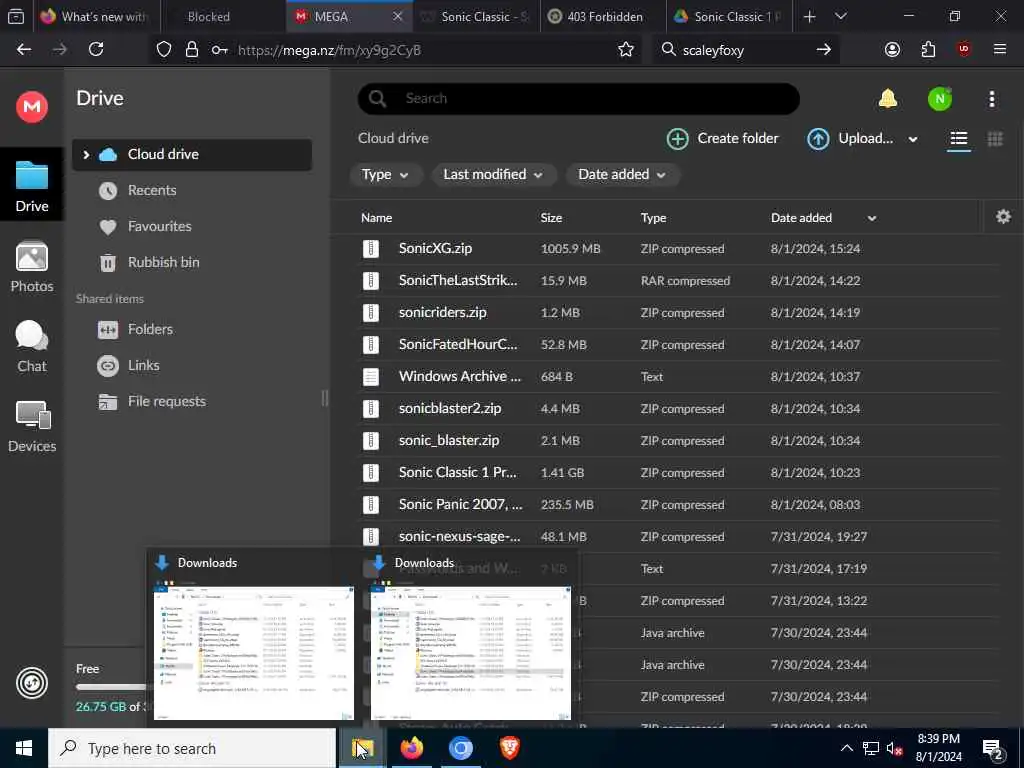
Task: Switch to the Blocked tab
Action: [x=222, y=16]
